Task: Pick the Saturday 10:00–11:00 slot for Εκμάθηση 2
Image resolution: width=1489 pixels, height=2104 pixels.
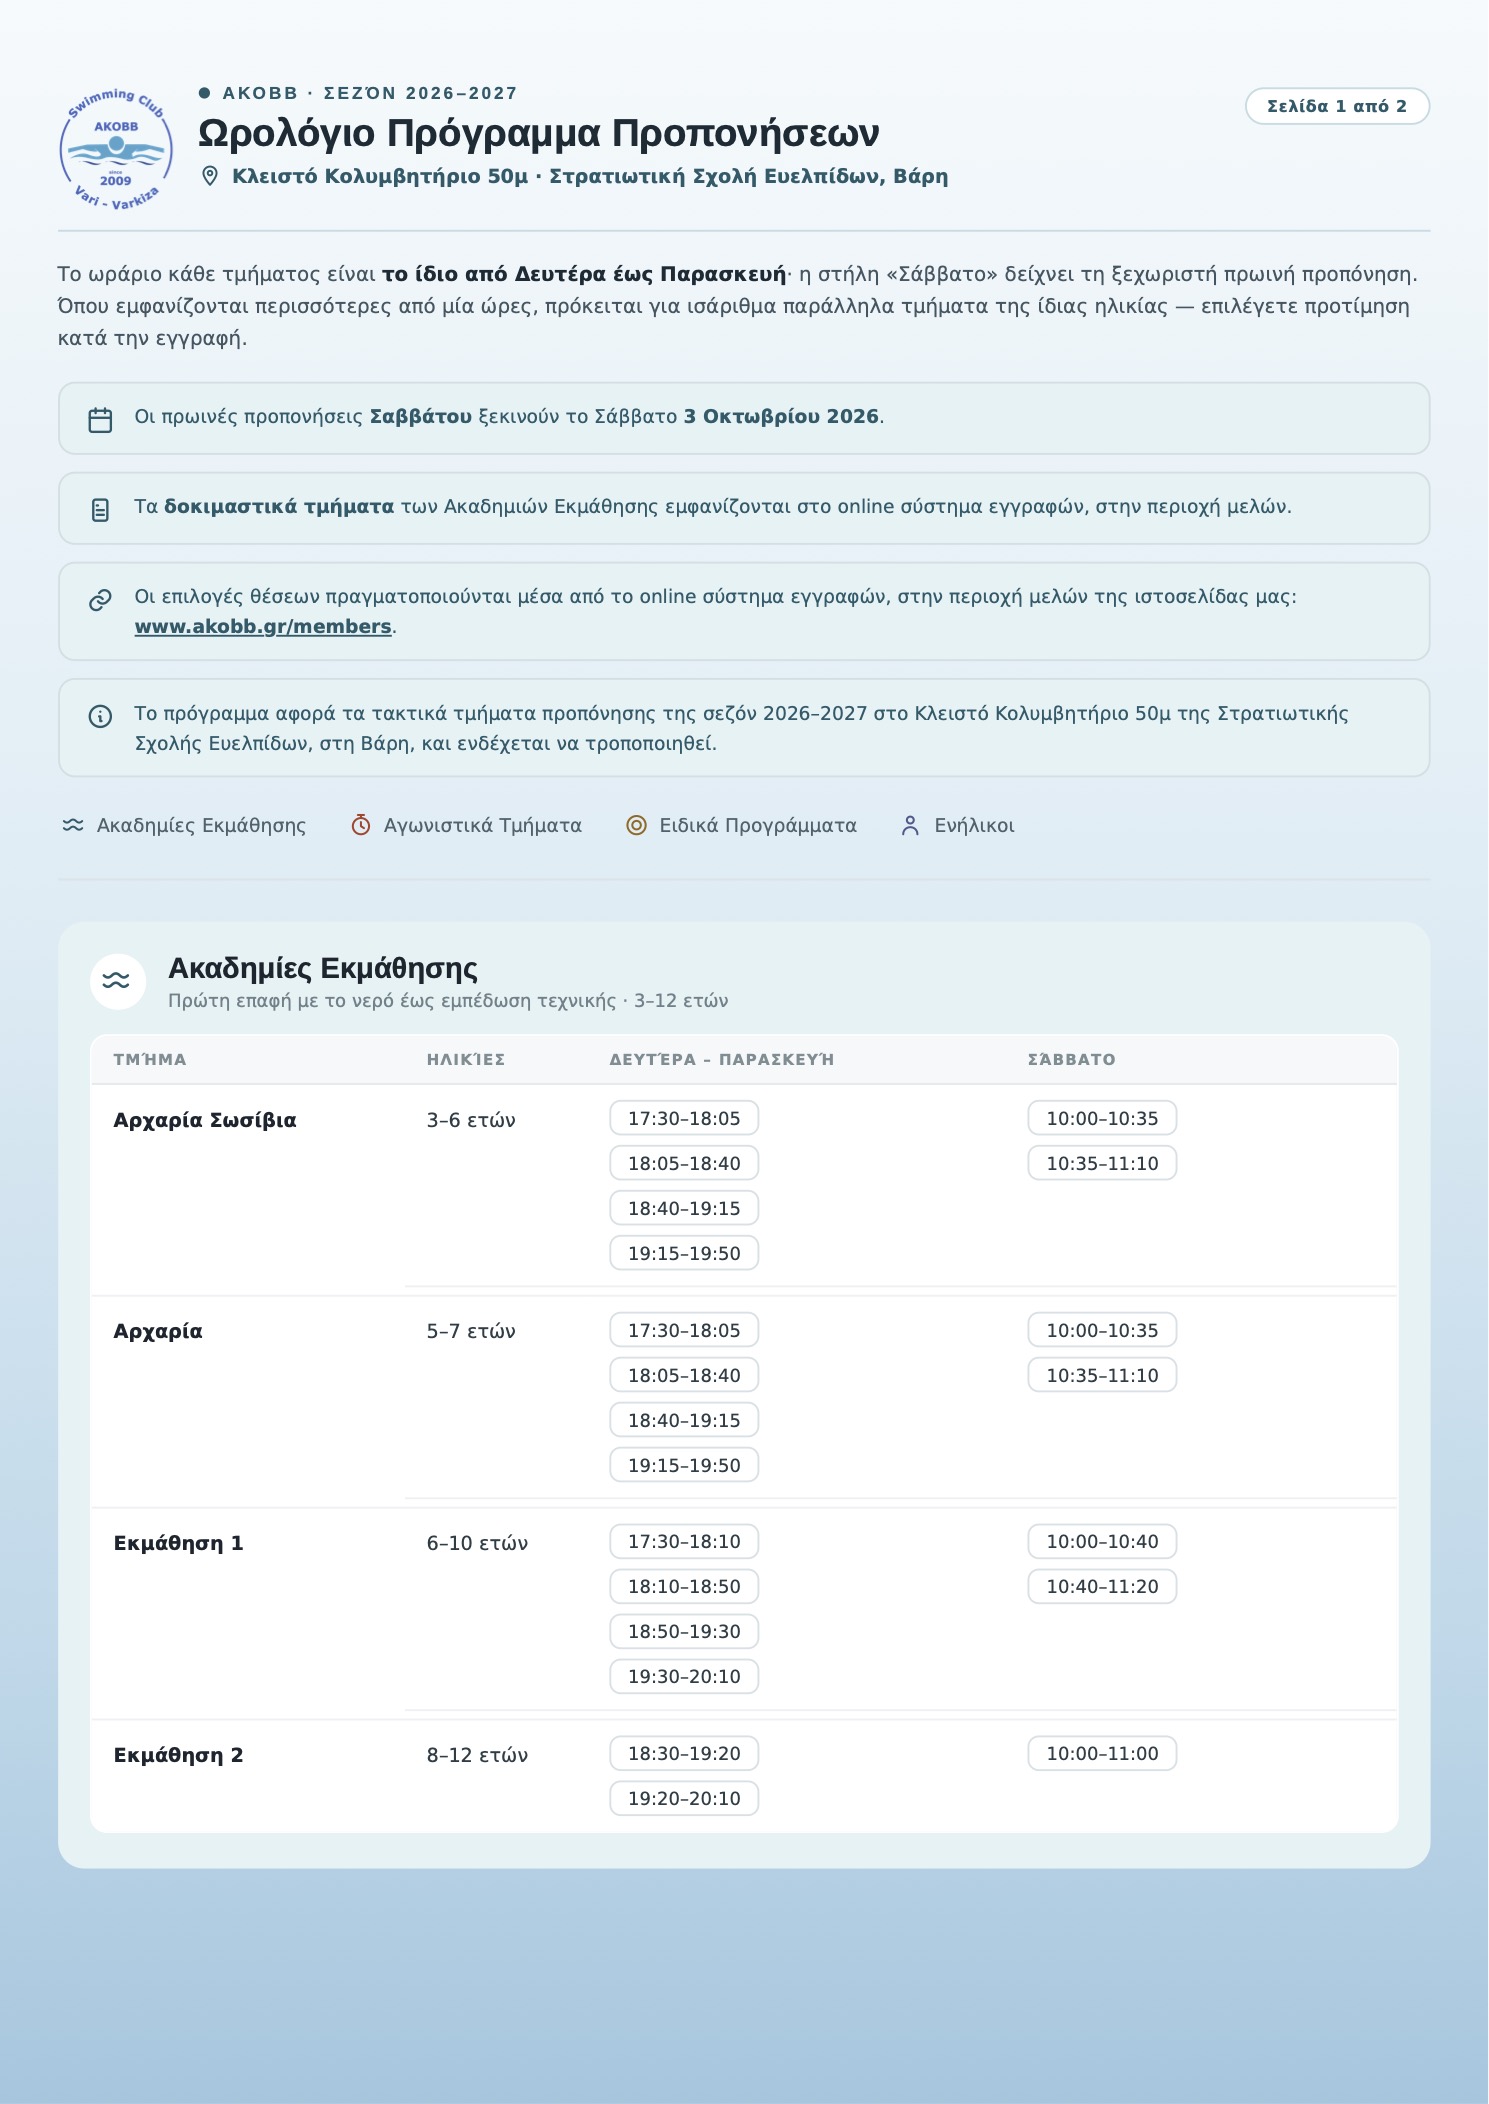Action: [x=1102, y=1753]
